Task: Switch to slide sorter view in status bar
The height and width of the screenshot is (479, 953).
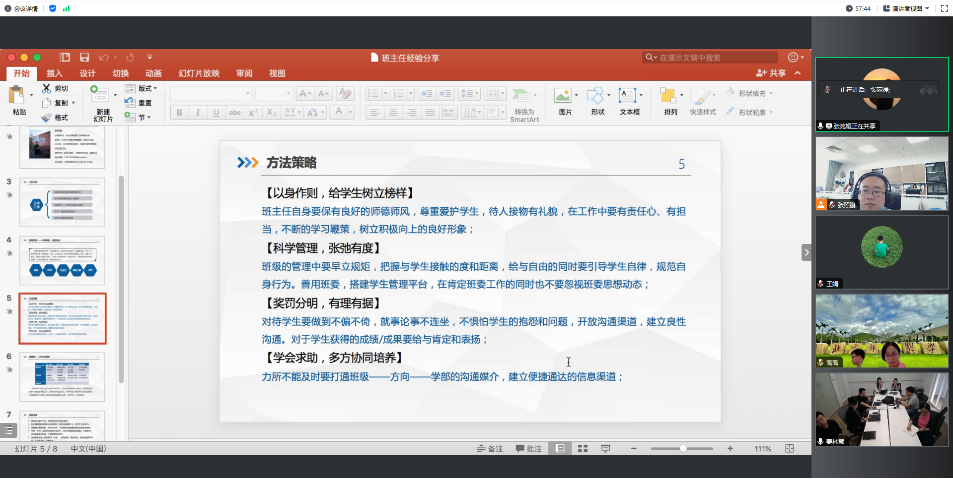Action: point(580,449)
